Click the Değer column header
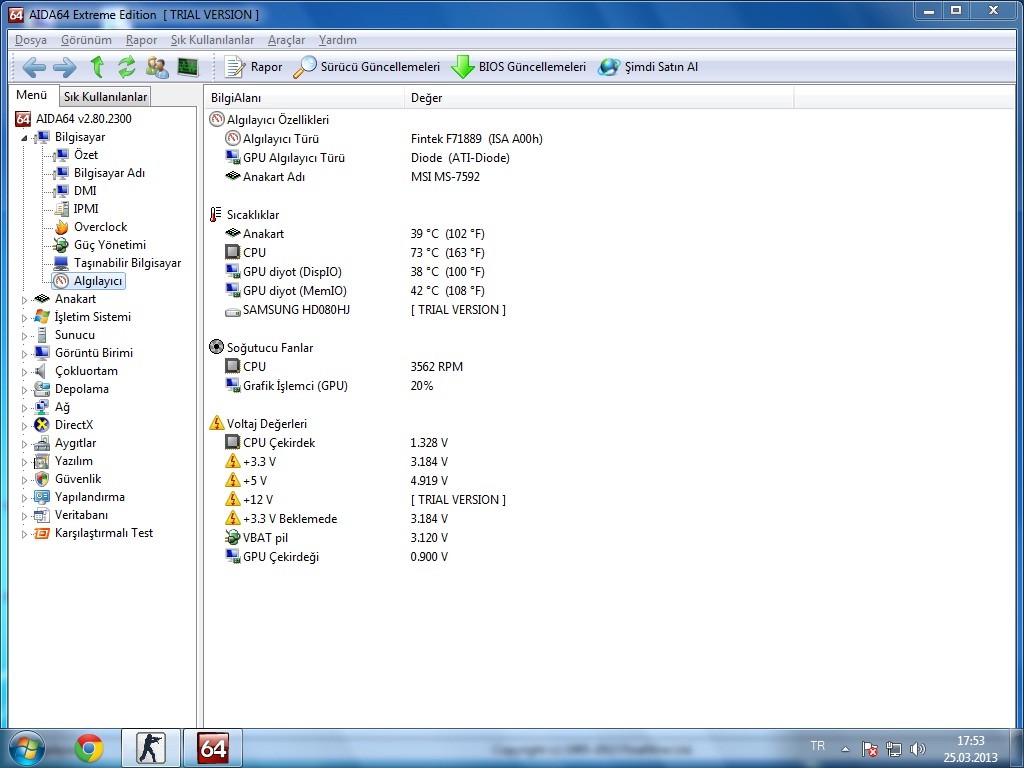1024x768 pixels. [x=599, y=98]
